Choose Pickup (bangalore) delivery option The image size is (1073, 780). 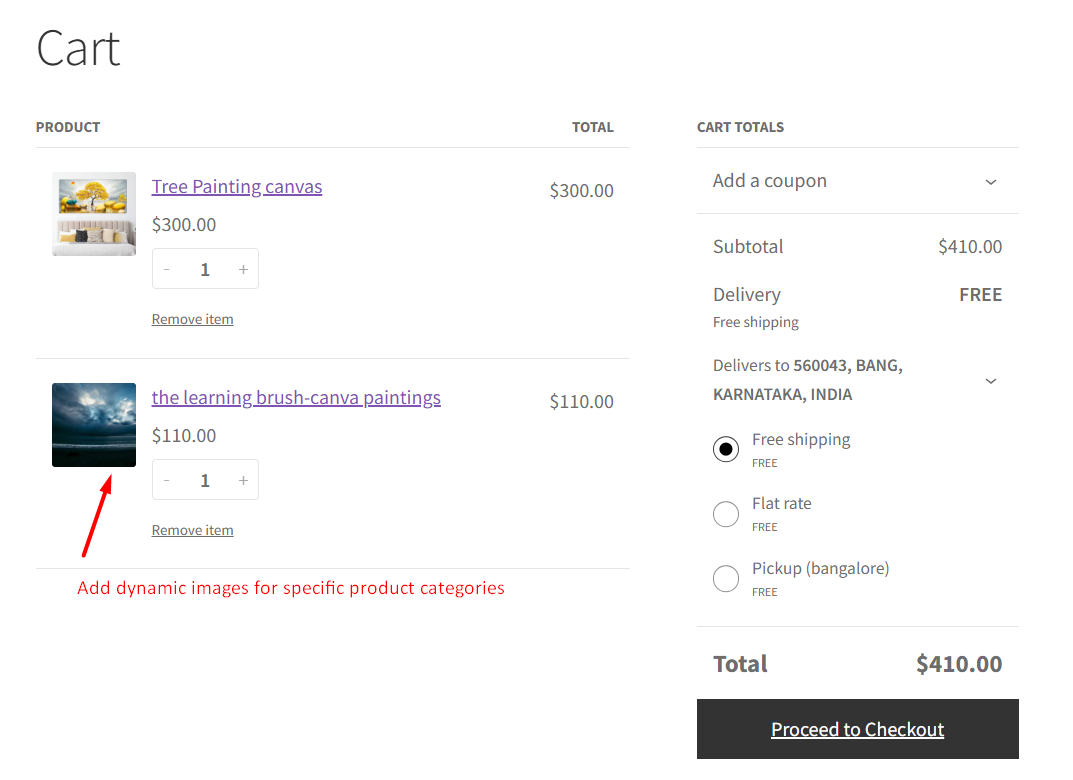coord(726,578)
